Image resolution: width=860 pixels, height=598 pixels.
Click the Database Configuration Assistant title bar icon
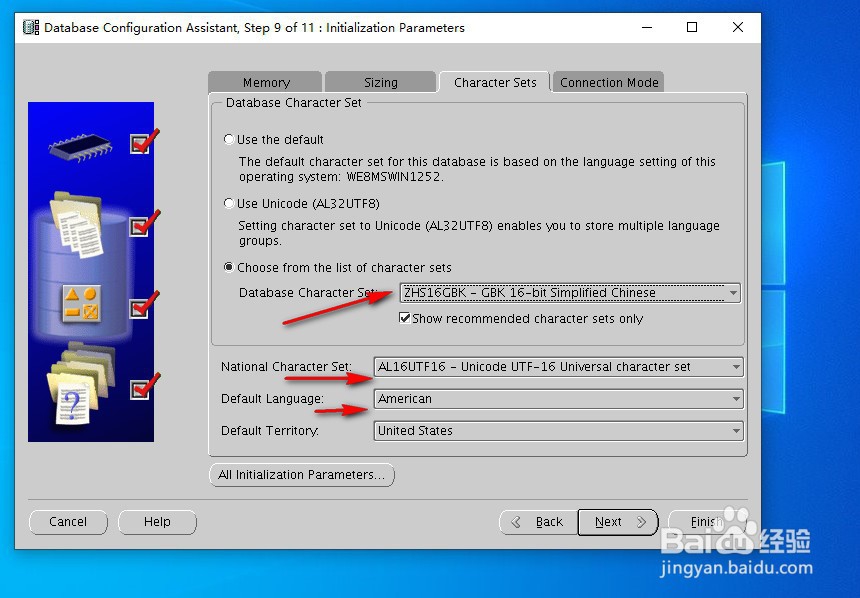tap(31, 27)
